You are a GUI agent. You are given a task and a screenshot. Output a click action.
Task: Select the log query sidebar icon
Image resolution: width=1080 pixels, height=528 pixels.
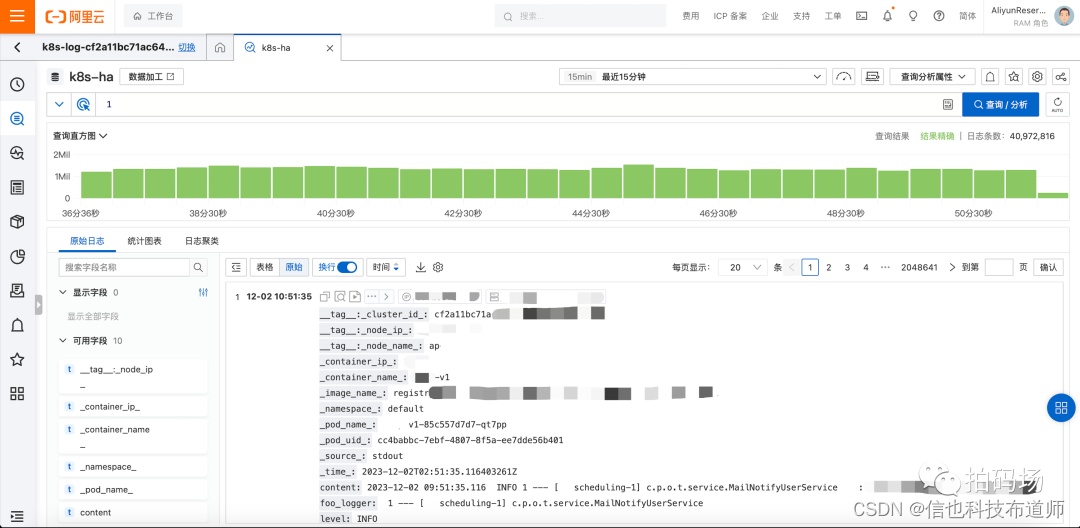click(17, 119)
